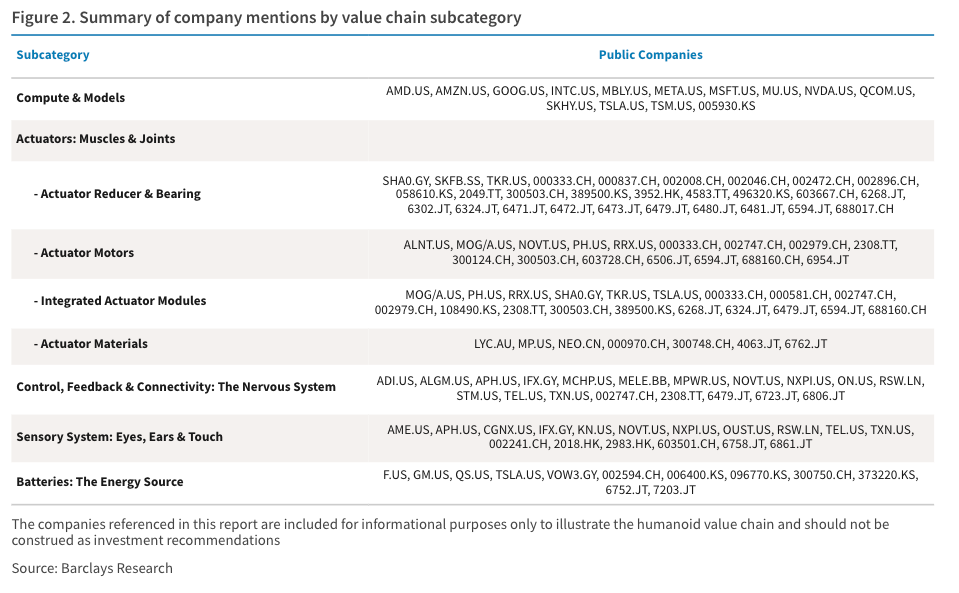The width and height of the screenshot is (959, 593).
Task: Click the ADI.US ticker in Nervous System row
Action: click(395, 381)
